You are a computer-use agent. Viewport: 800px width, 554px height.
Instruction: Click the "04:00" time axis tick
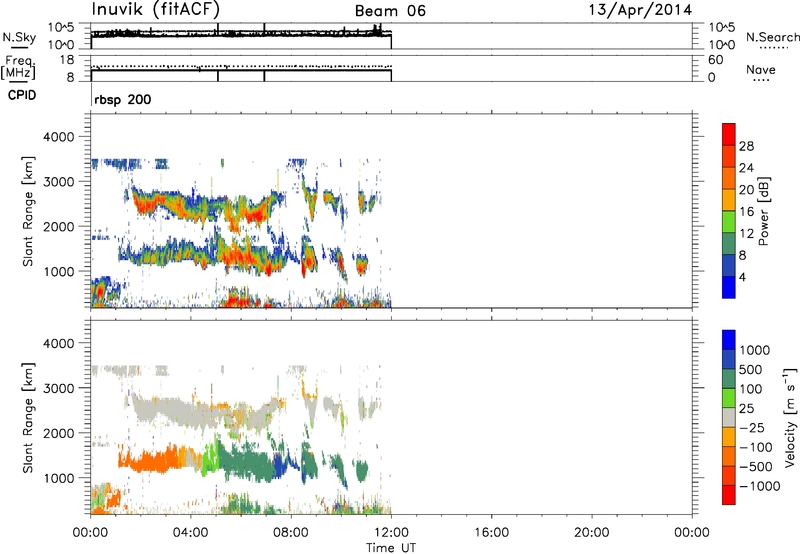(x=191, y=533)
